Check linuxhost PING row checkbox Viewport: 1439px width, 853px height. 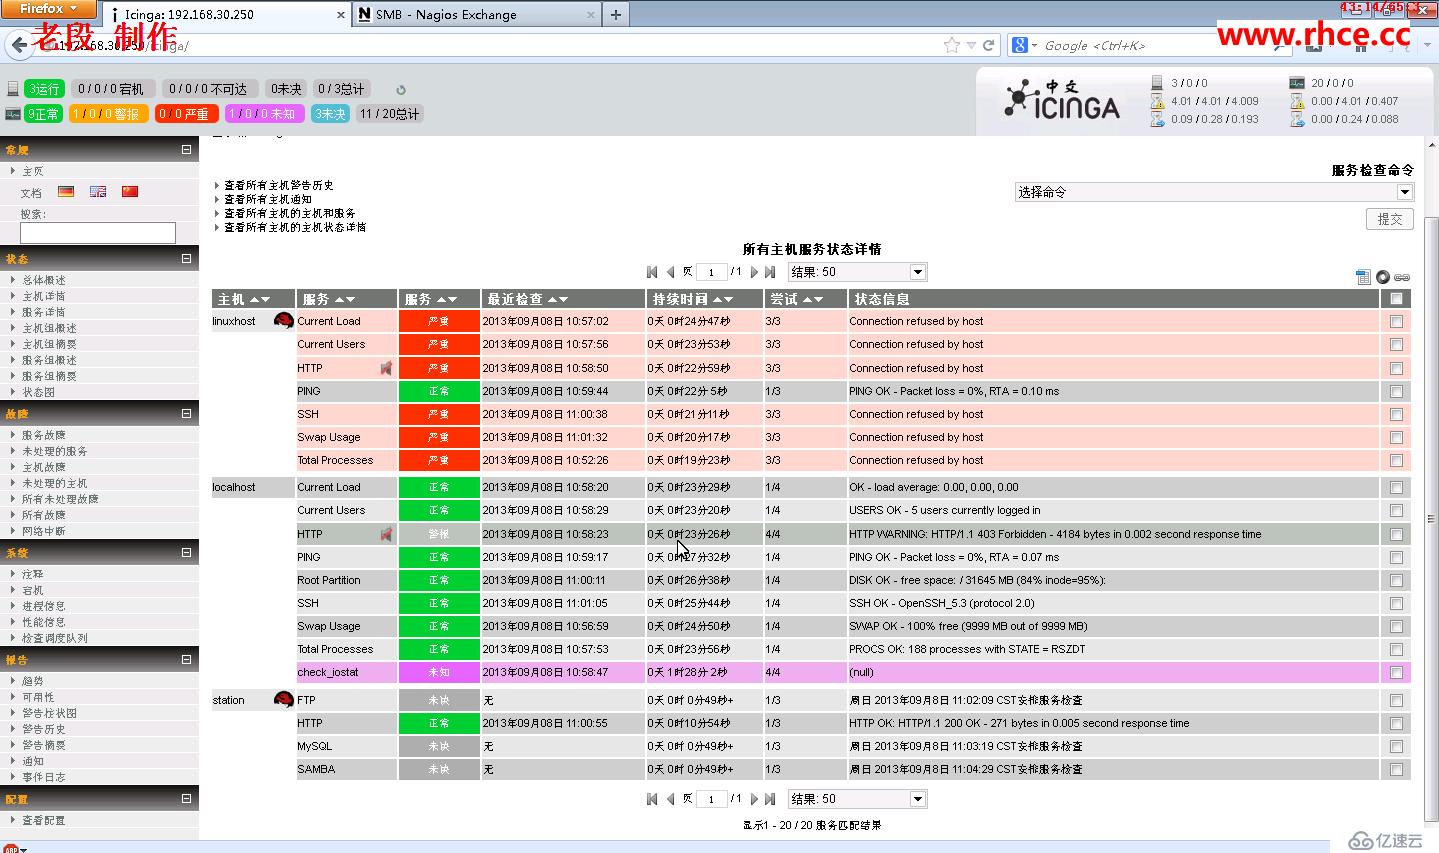(1396, 392)
